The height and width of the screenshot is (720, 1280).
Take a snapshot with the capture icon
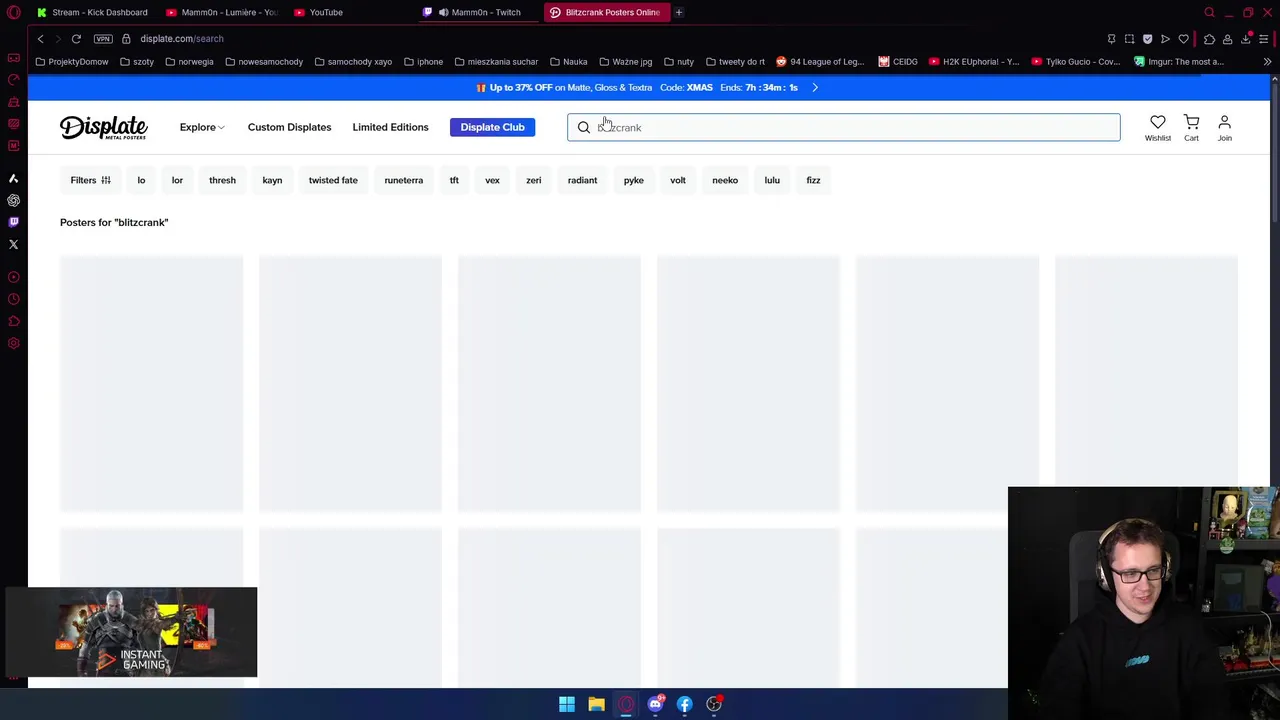coord(1129,39)
